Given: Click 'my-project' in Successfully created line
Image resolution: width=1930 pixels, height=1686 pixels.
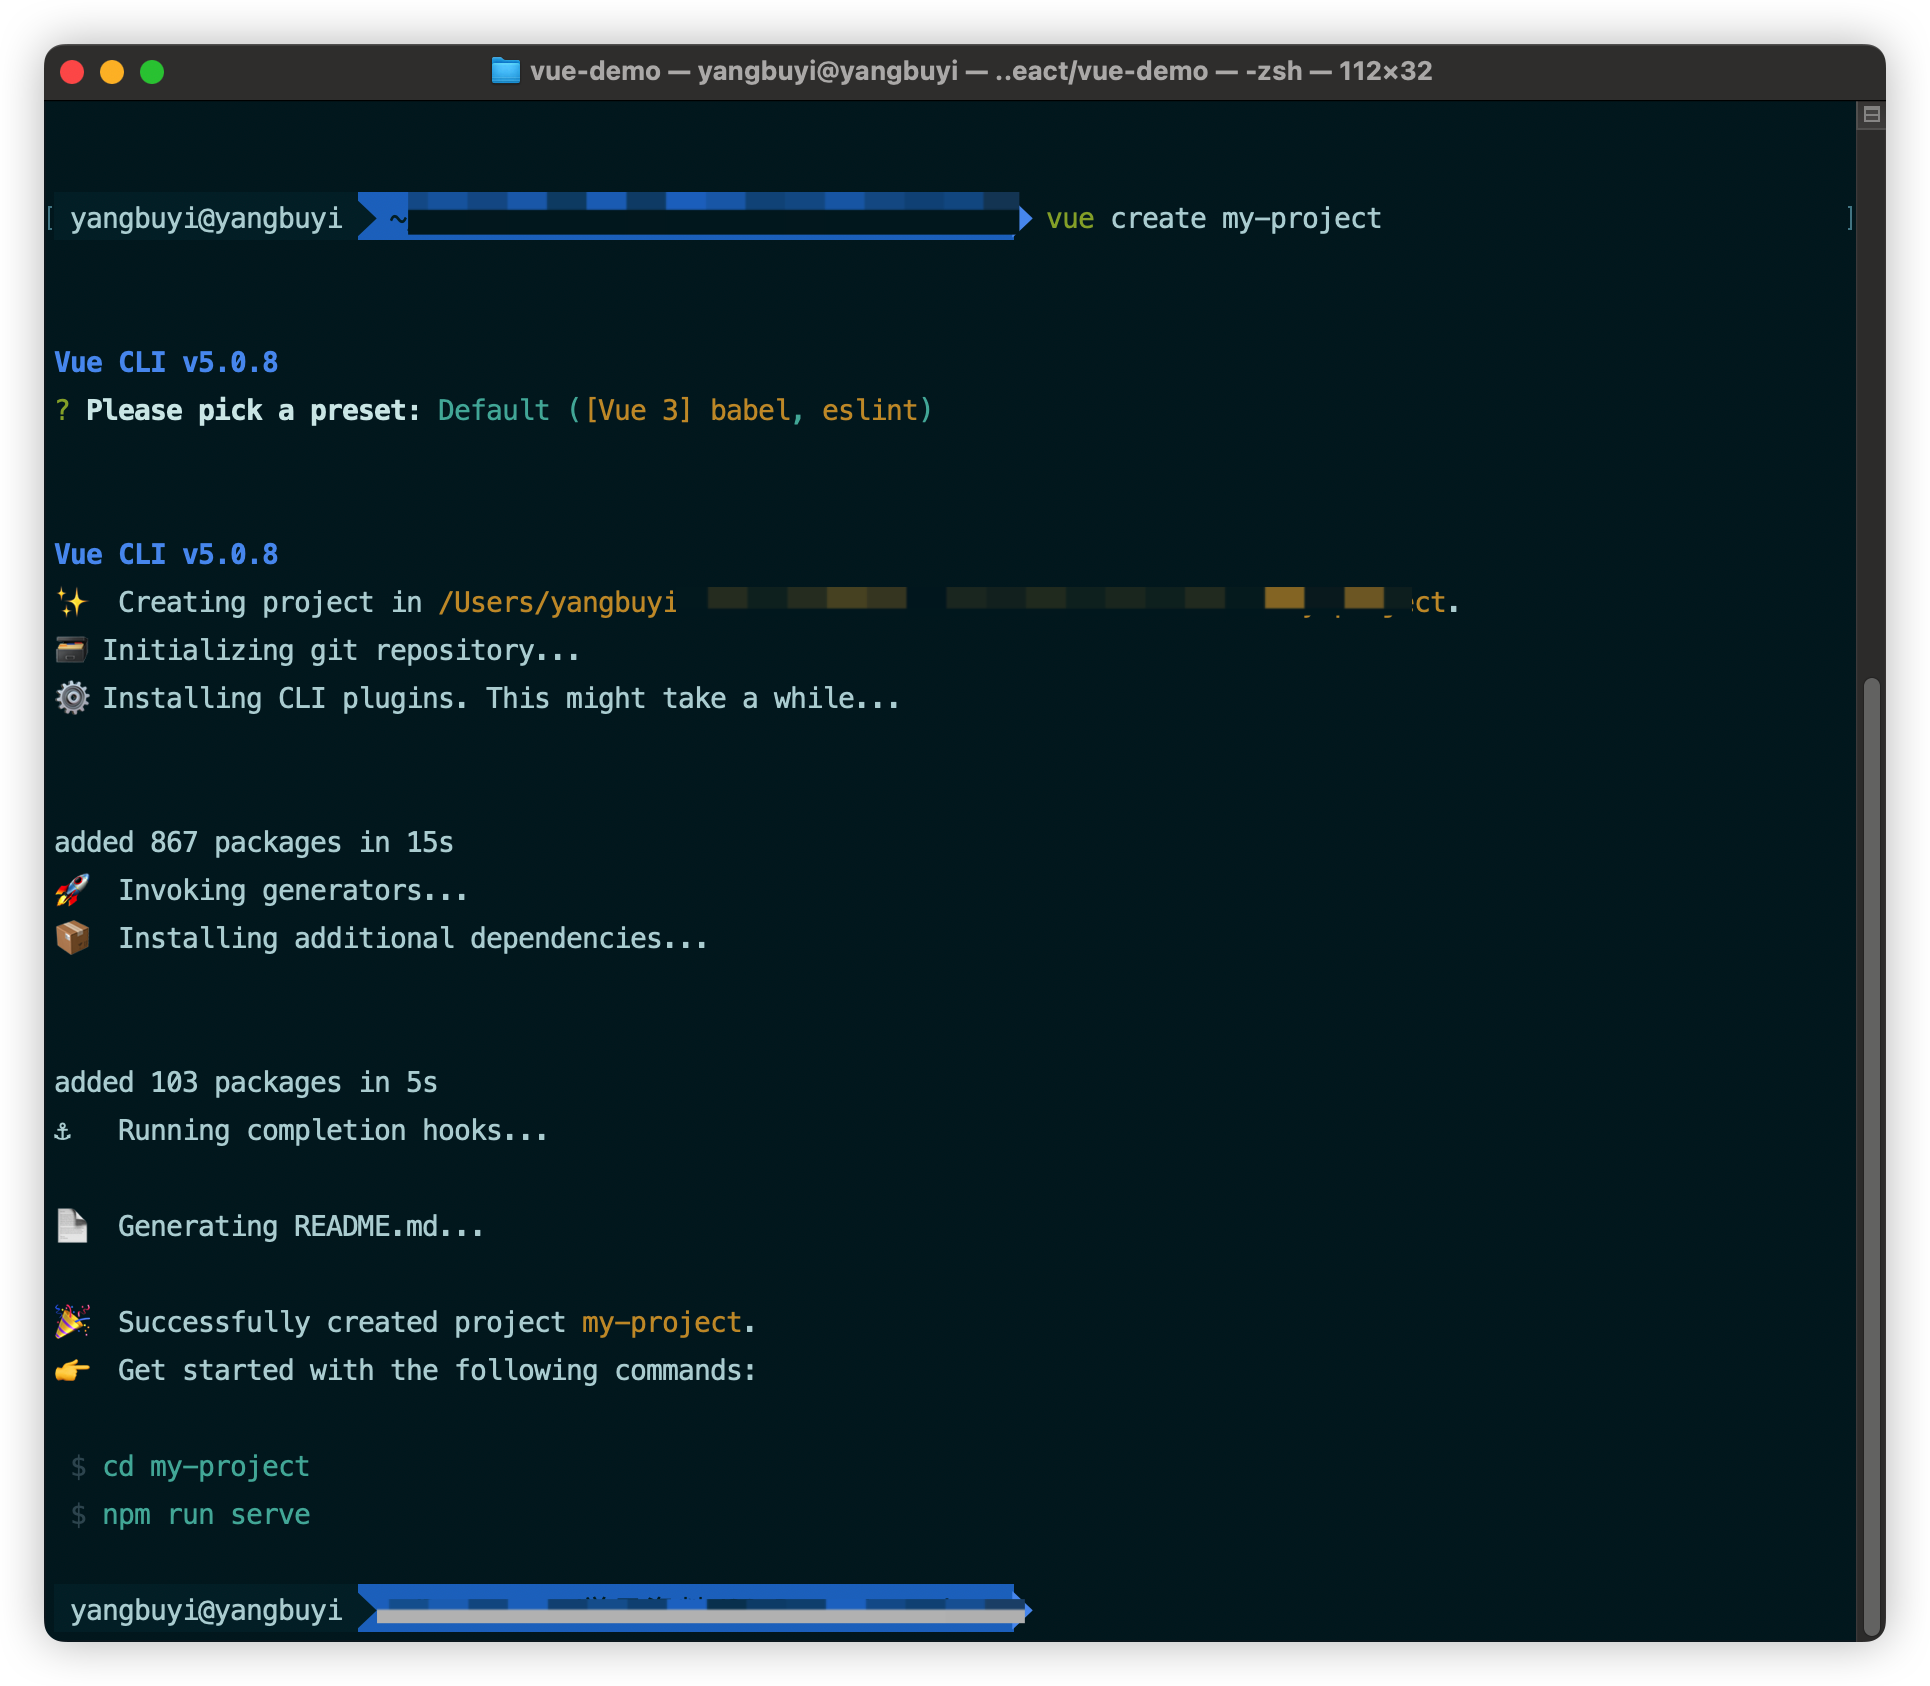Looking at the screenshot, I should click(662, 1322).
